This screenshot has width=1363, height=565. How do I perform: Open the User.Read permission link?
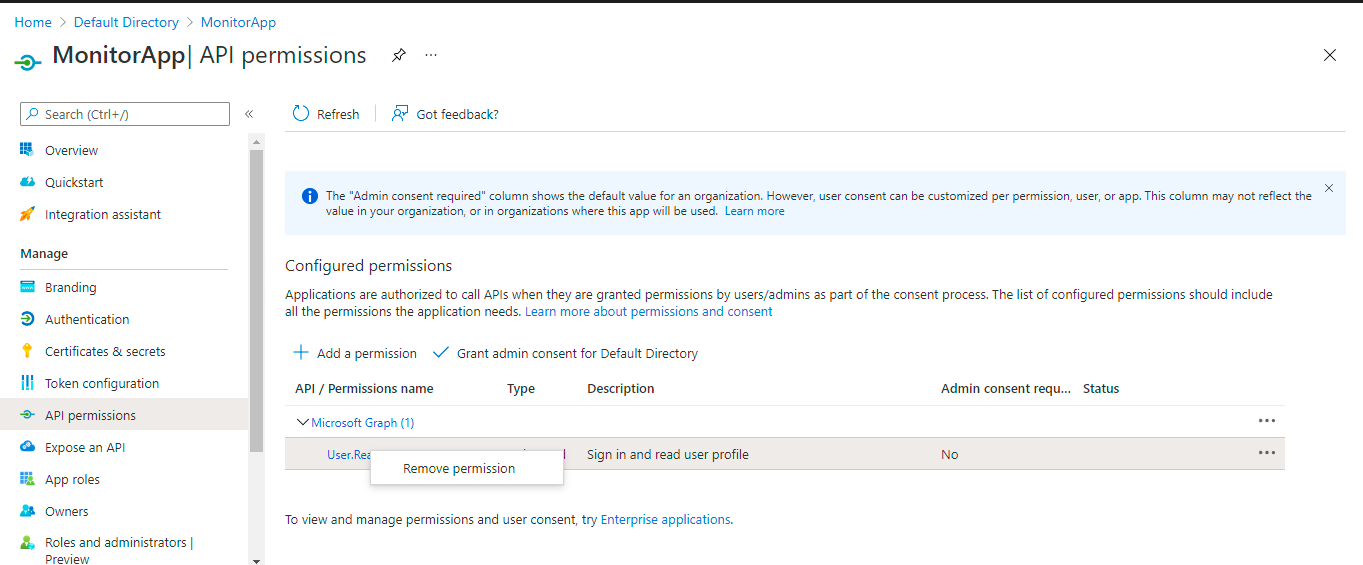[349, 454]
